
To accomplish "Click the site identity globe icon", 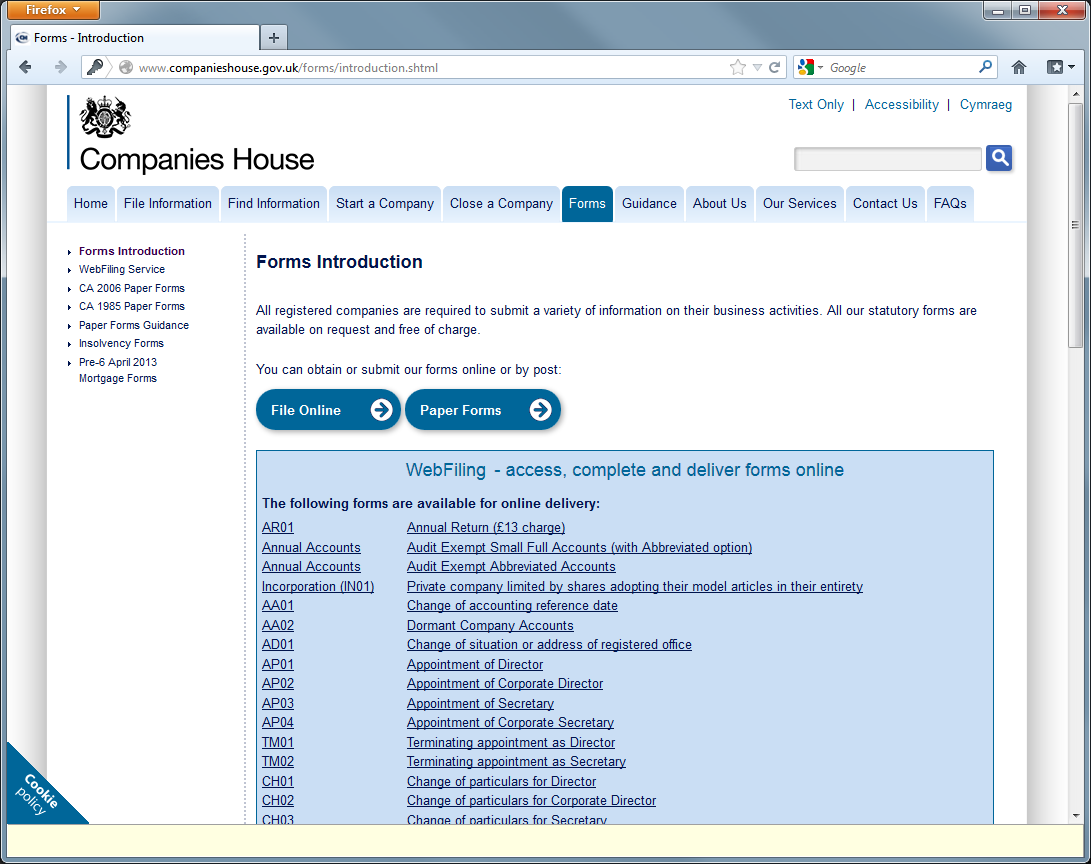I will click(x=125, y=67).
